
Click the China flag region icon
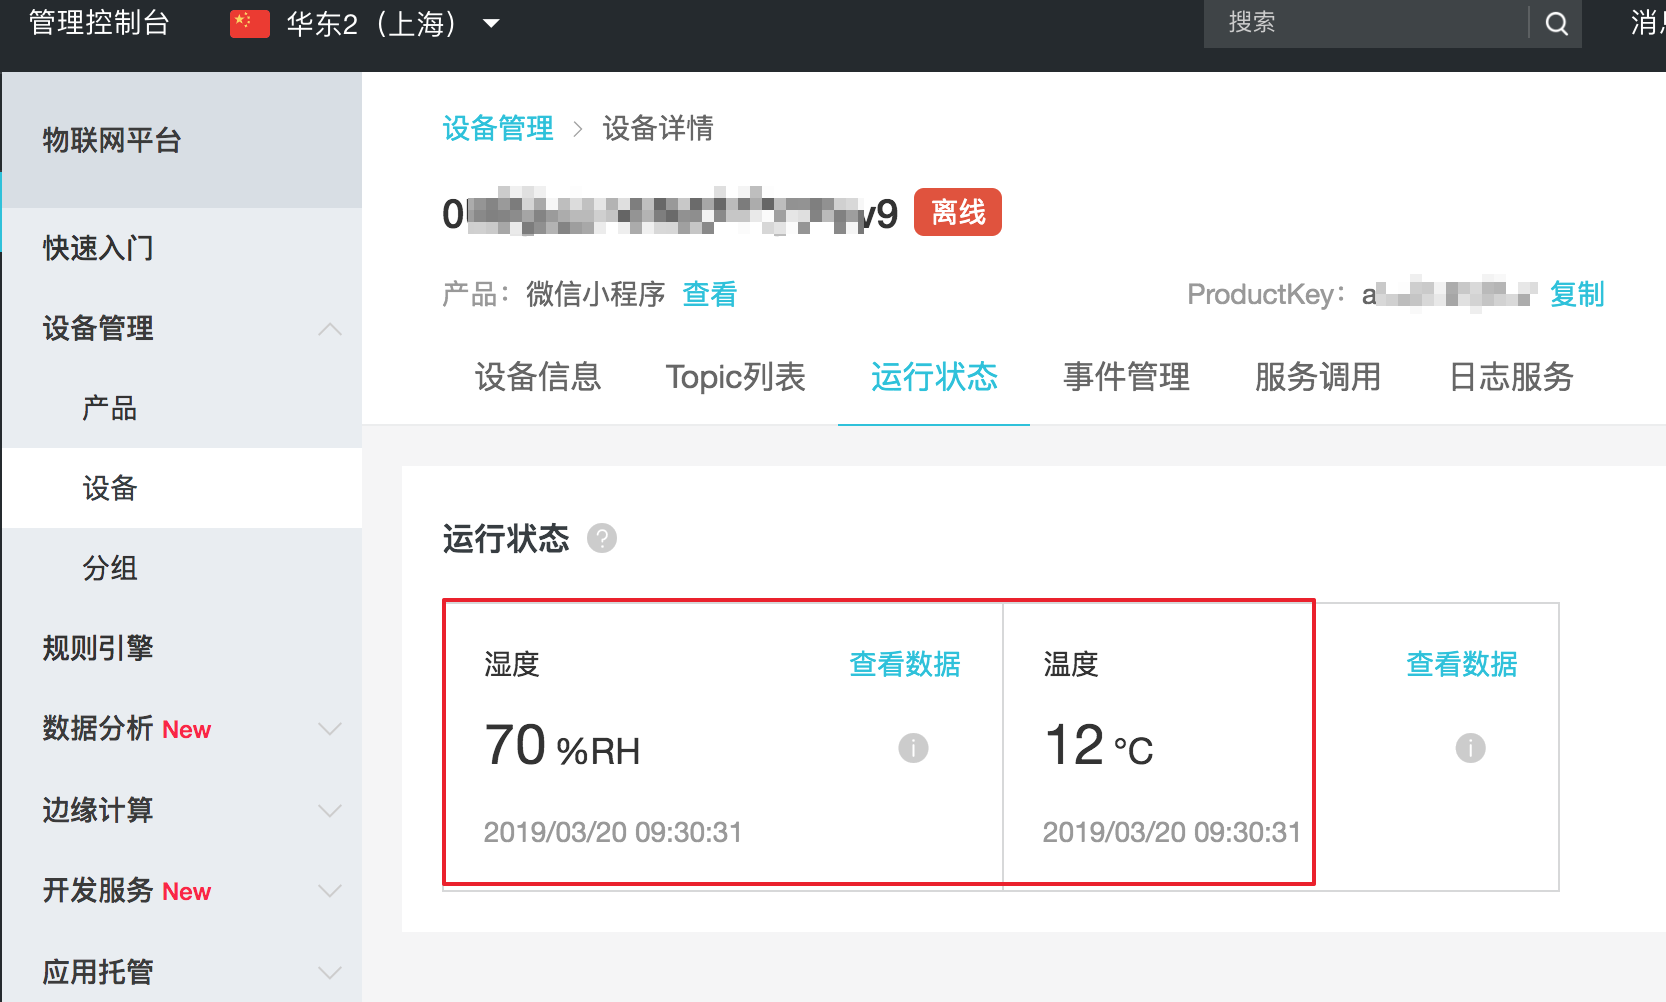pyautogui.click(x=250, y=24)
